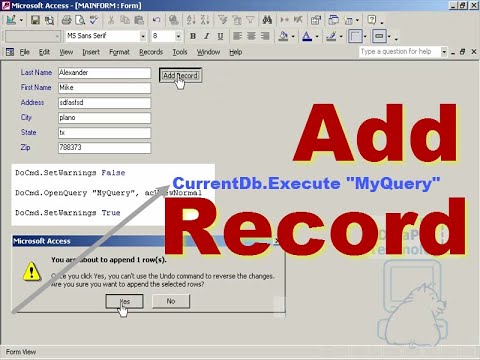
Task: Apply the Font/Fore Color button
Action: coord(307,36)
